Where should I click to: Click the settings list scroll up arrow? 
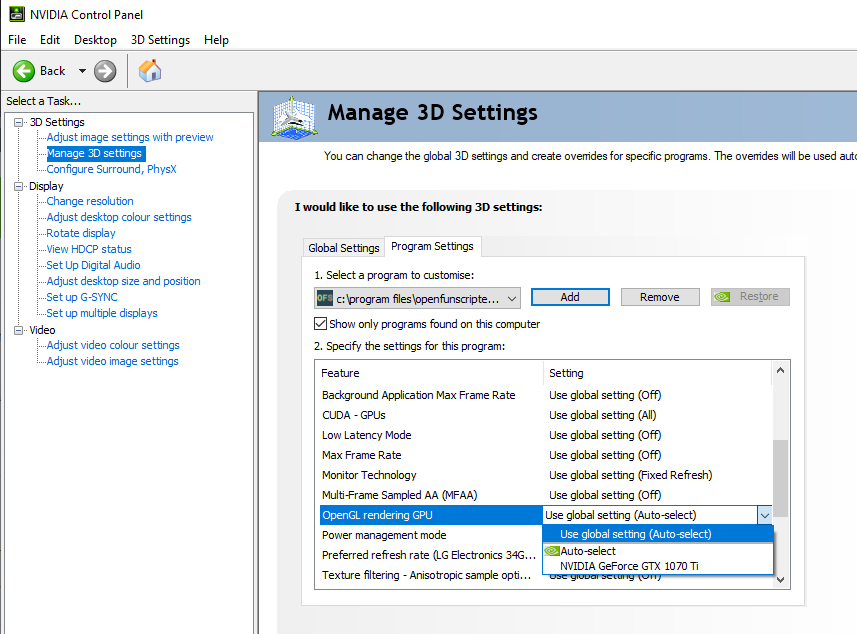click(780, 371)
